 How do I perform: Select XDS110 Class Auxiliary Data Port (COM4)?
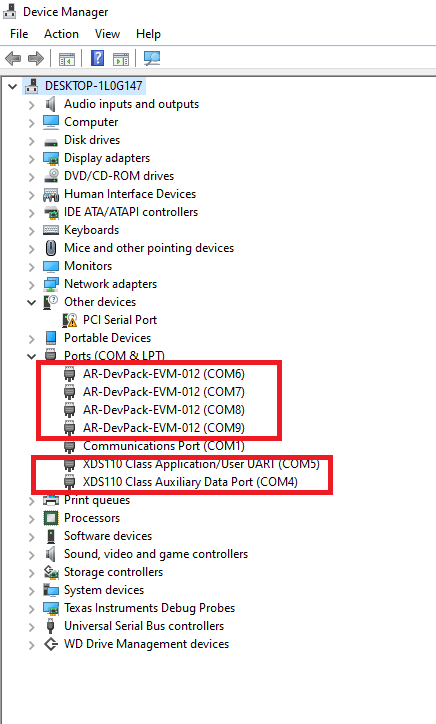tap(190, 482)
